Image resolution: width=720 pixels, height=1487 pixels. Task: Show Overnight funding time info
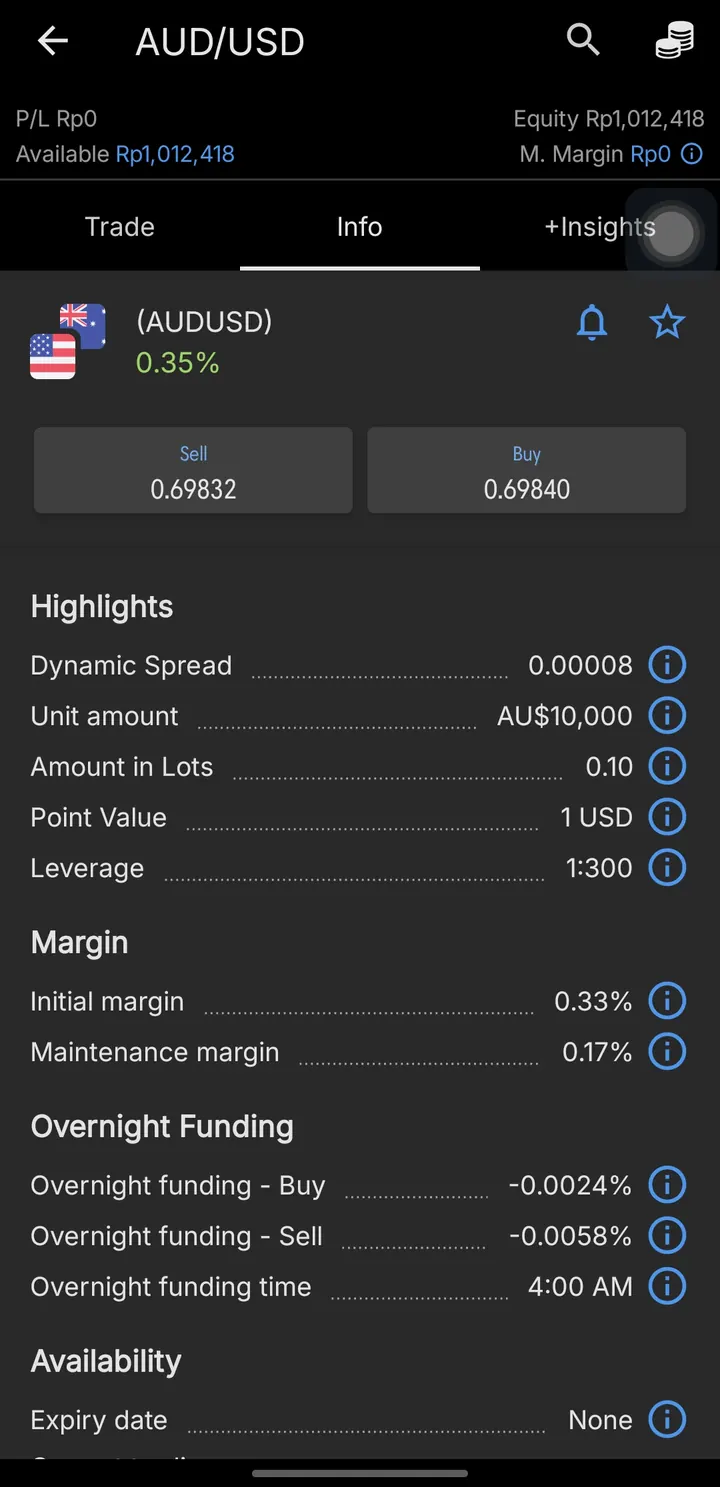tap(667, 1287)
